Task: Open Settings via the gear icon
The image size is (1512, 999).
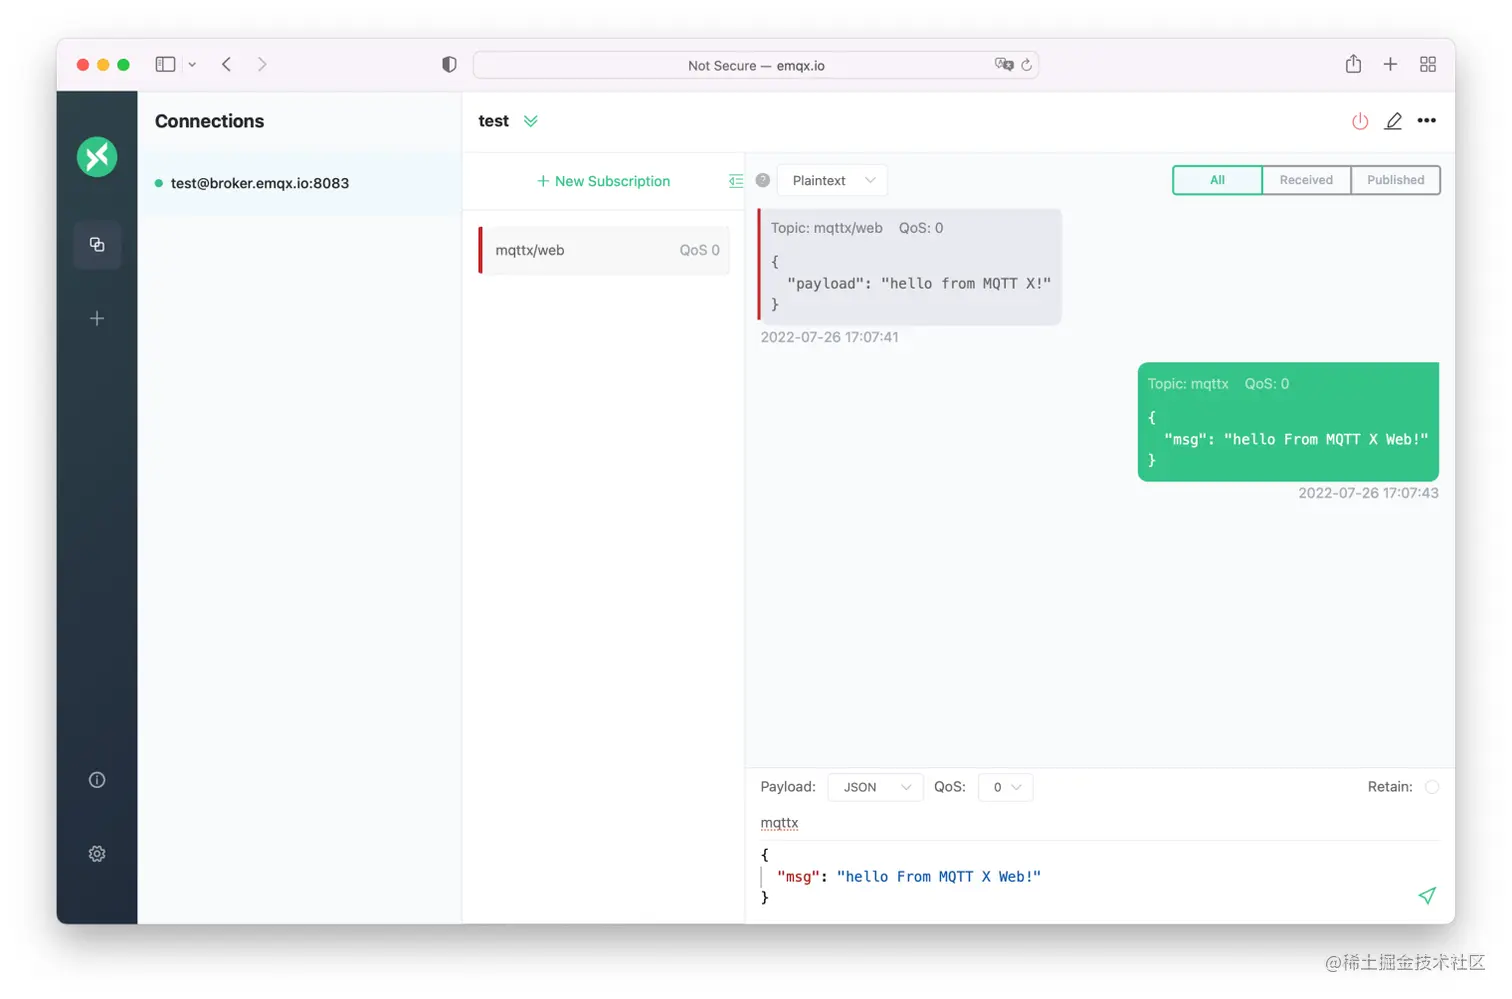Action: pos(96,853)
